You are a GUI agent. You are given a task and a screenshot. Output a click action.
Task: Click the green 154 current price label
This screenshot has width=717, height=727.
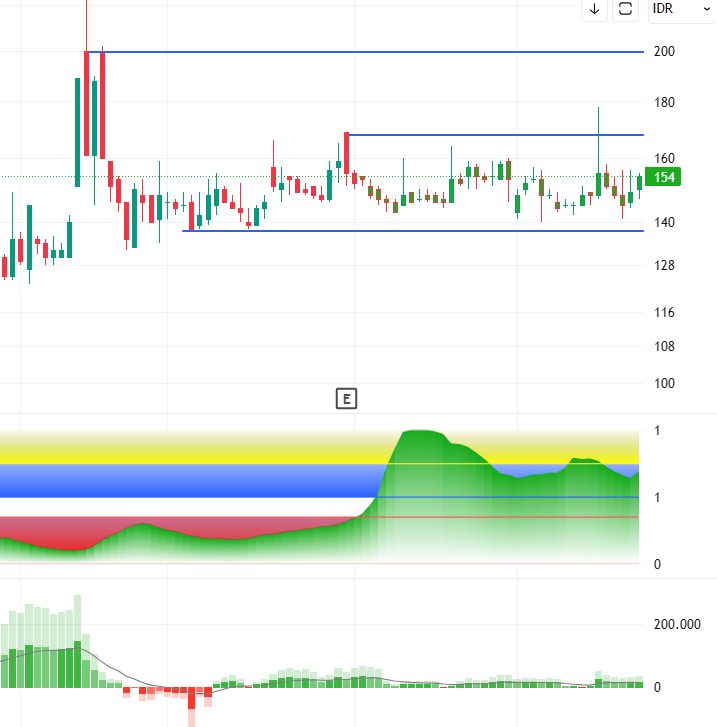(x=663, y=177)
